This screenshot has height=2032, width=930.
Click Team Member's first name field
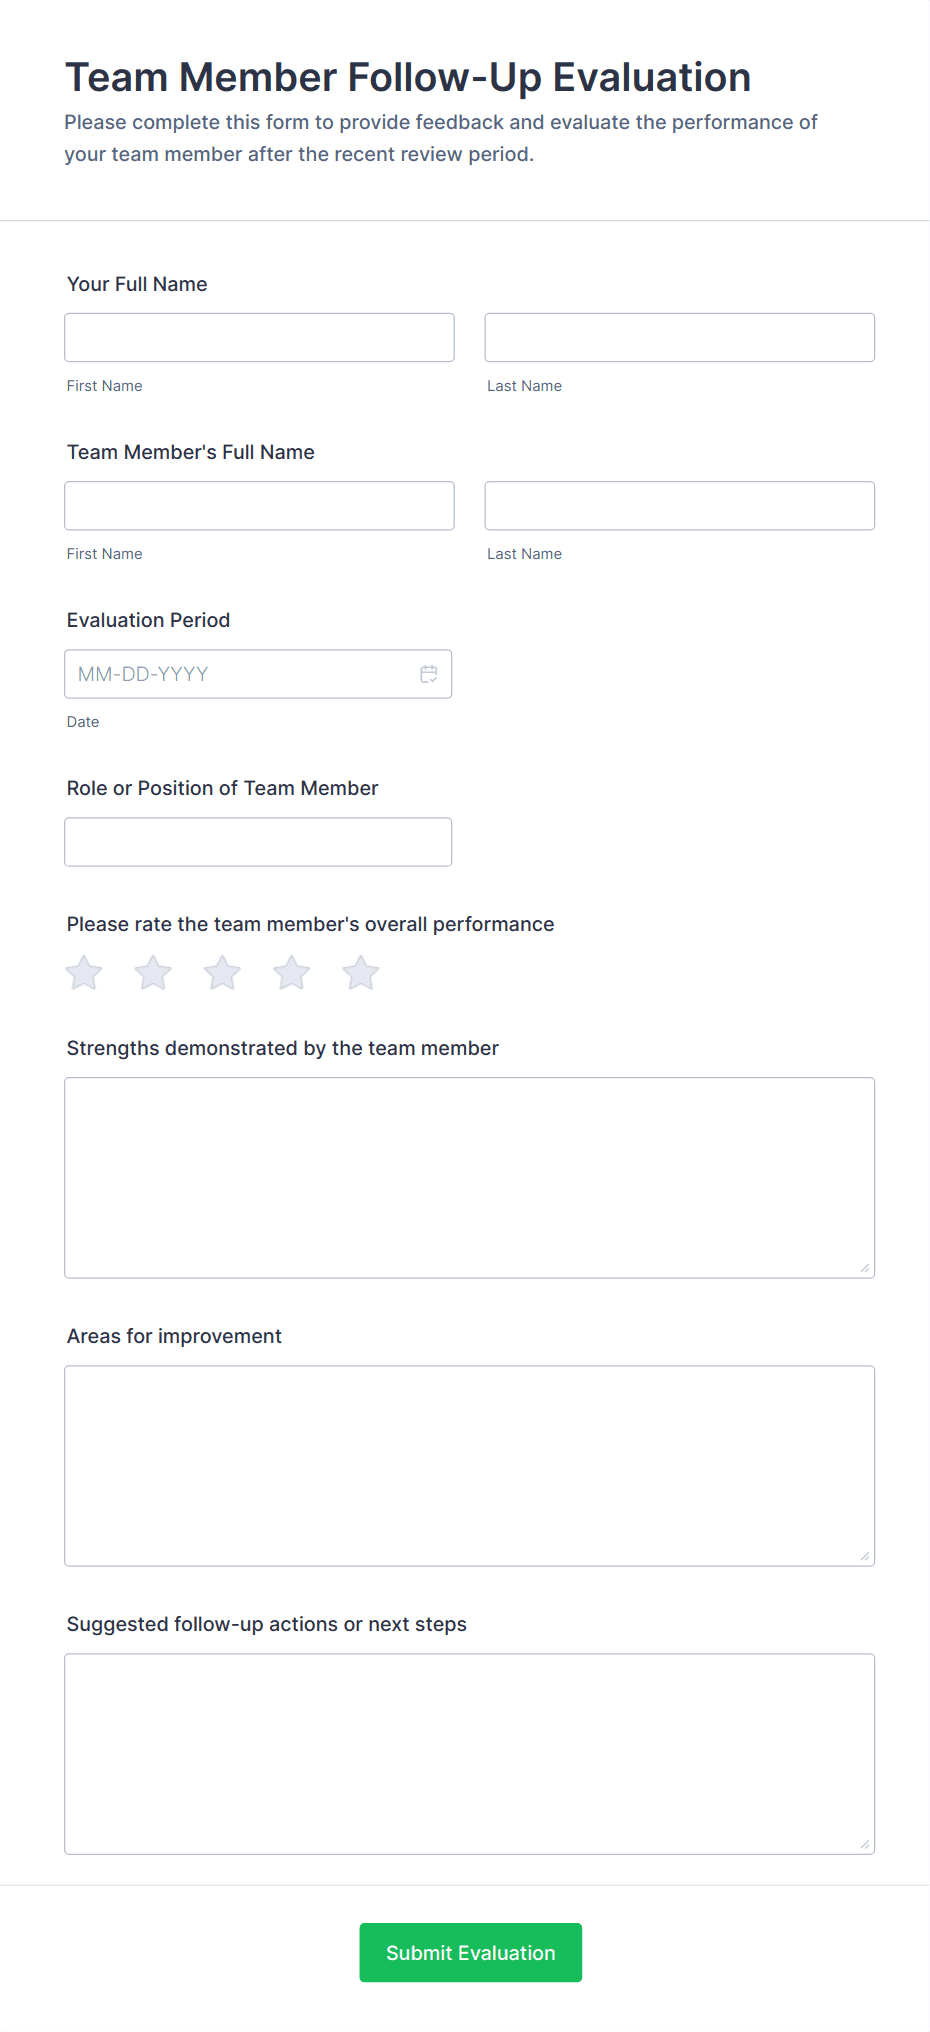[x=259, y=505]
